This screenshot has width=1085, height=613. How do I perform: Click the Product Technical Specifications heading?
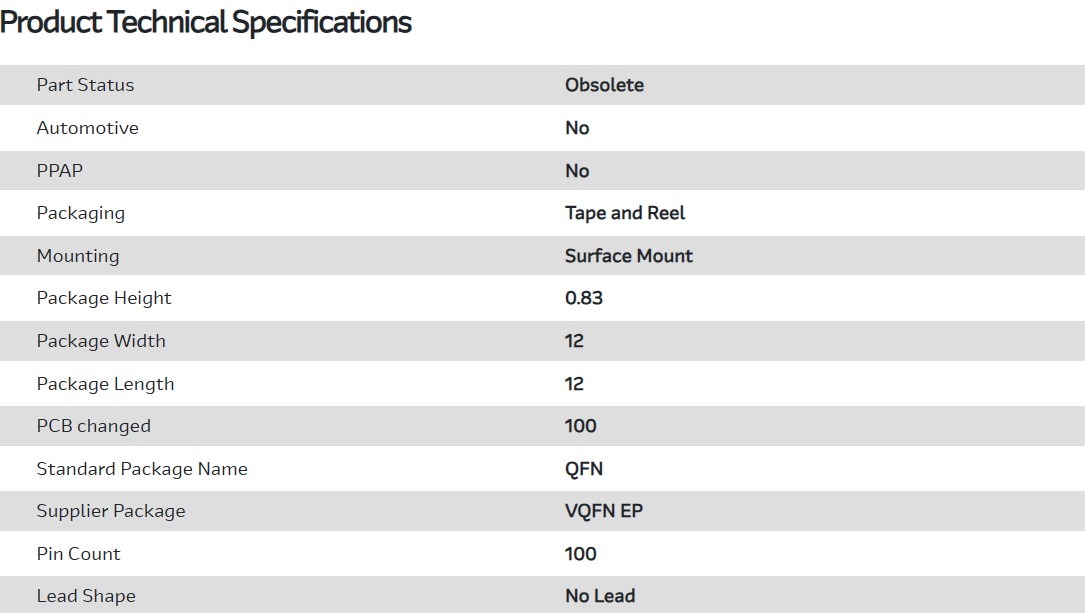click(x=206, y=22)
